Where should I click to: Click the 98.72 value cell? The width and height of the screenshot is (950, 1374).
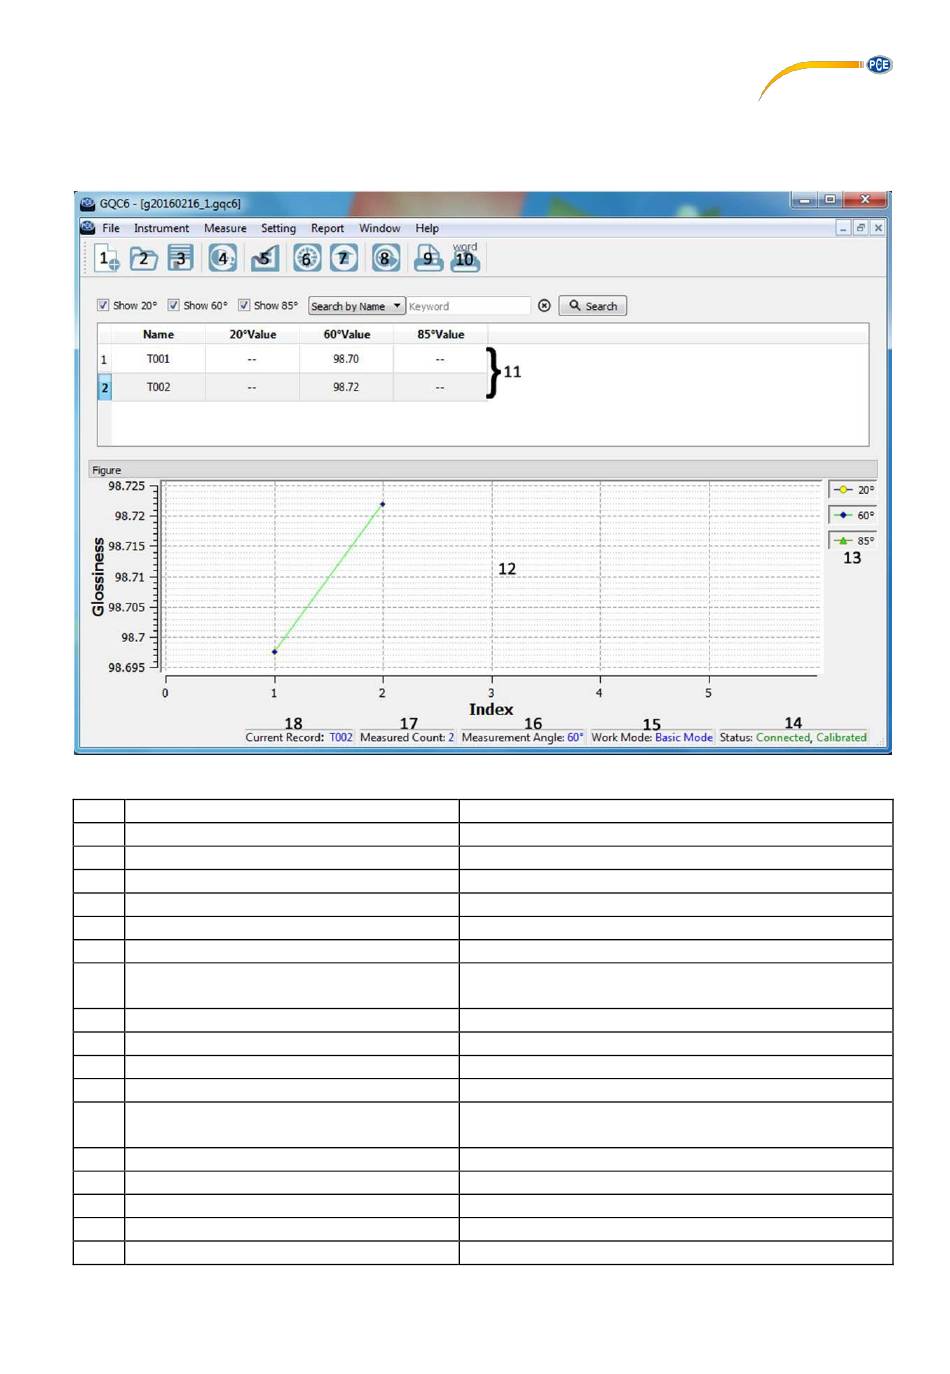346,387
